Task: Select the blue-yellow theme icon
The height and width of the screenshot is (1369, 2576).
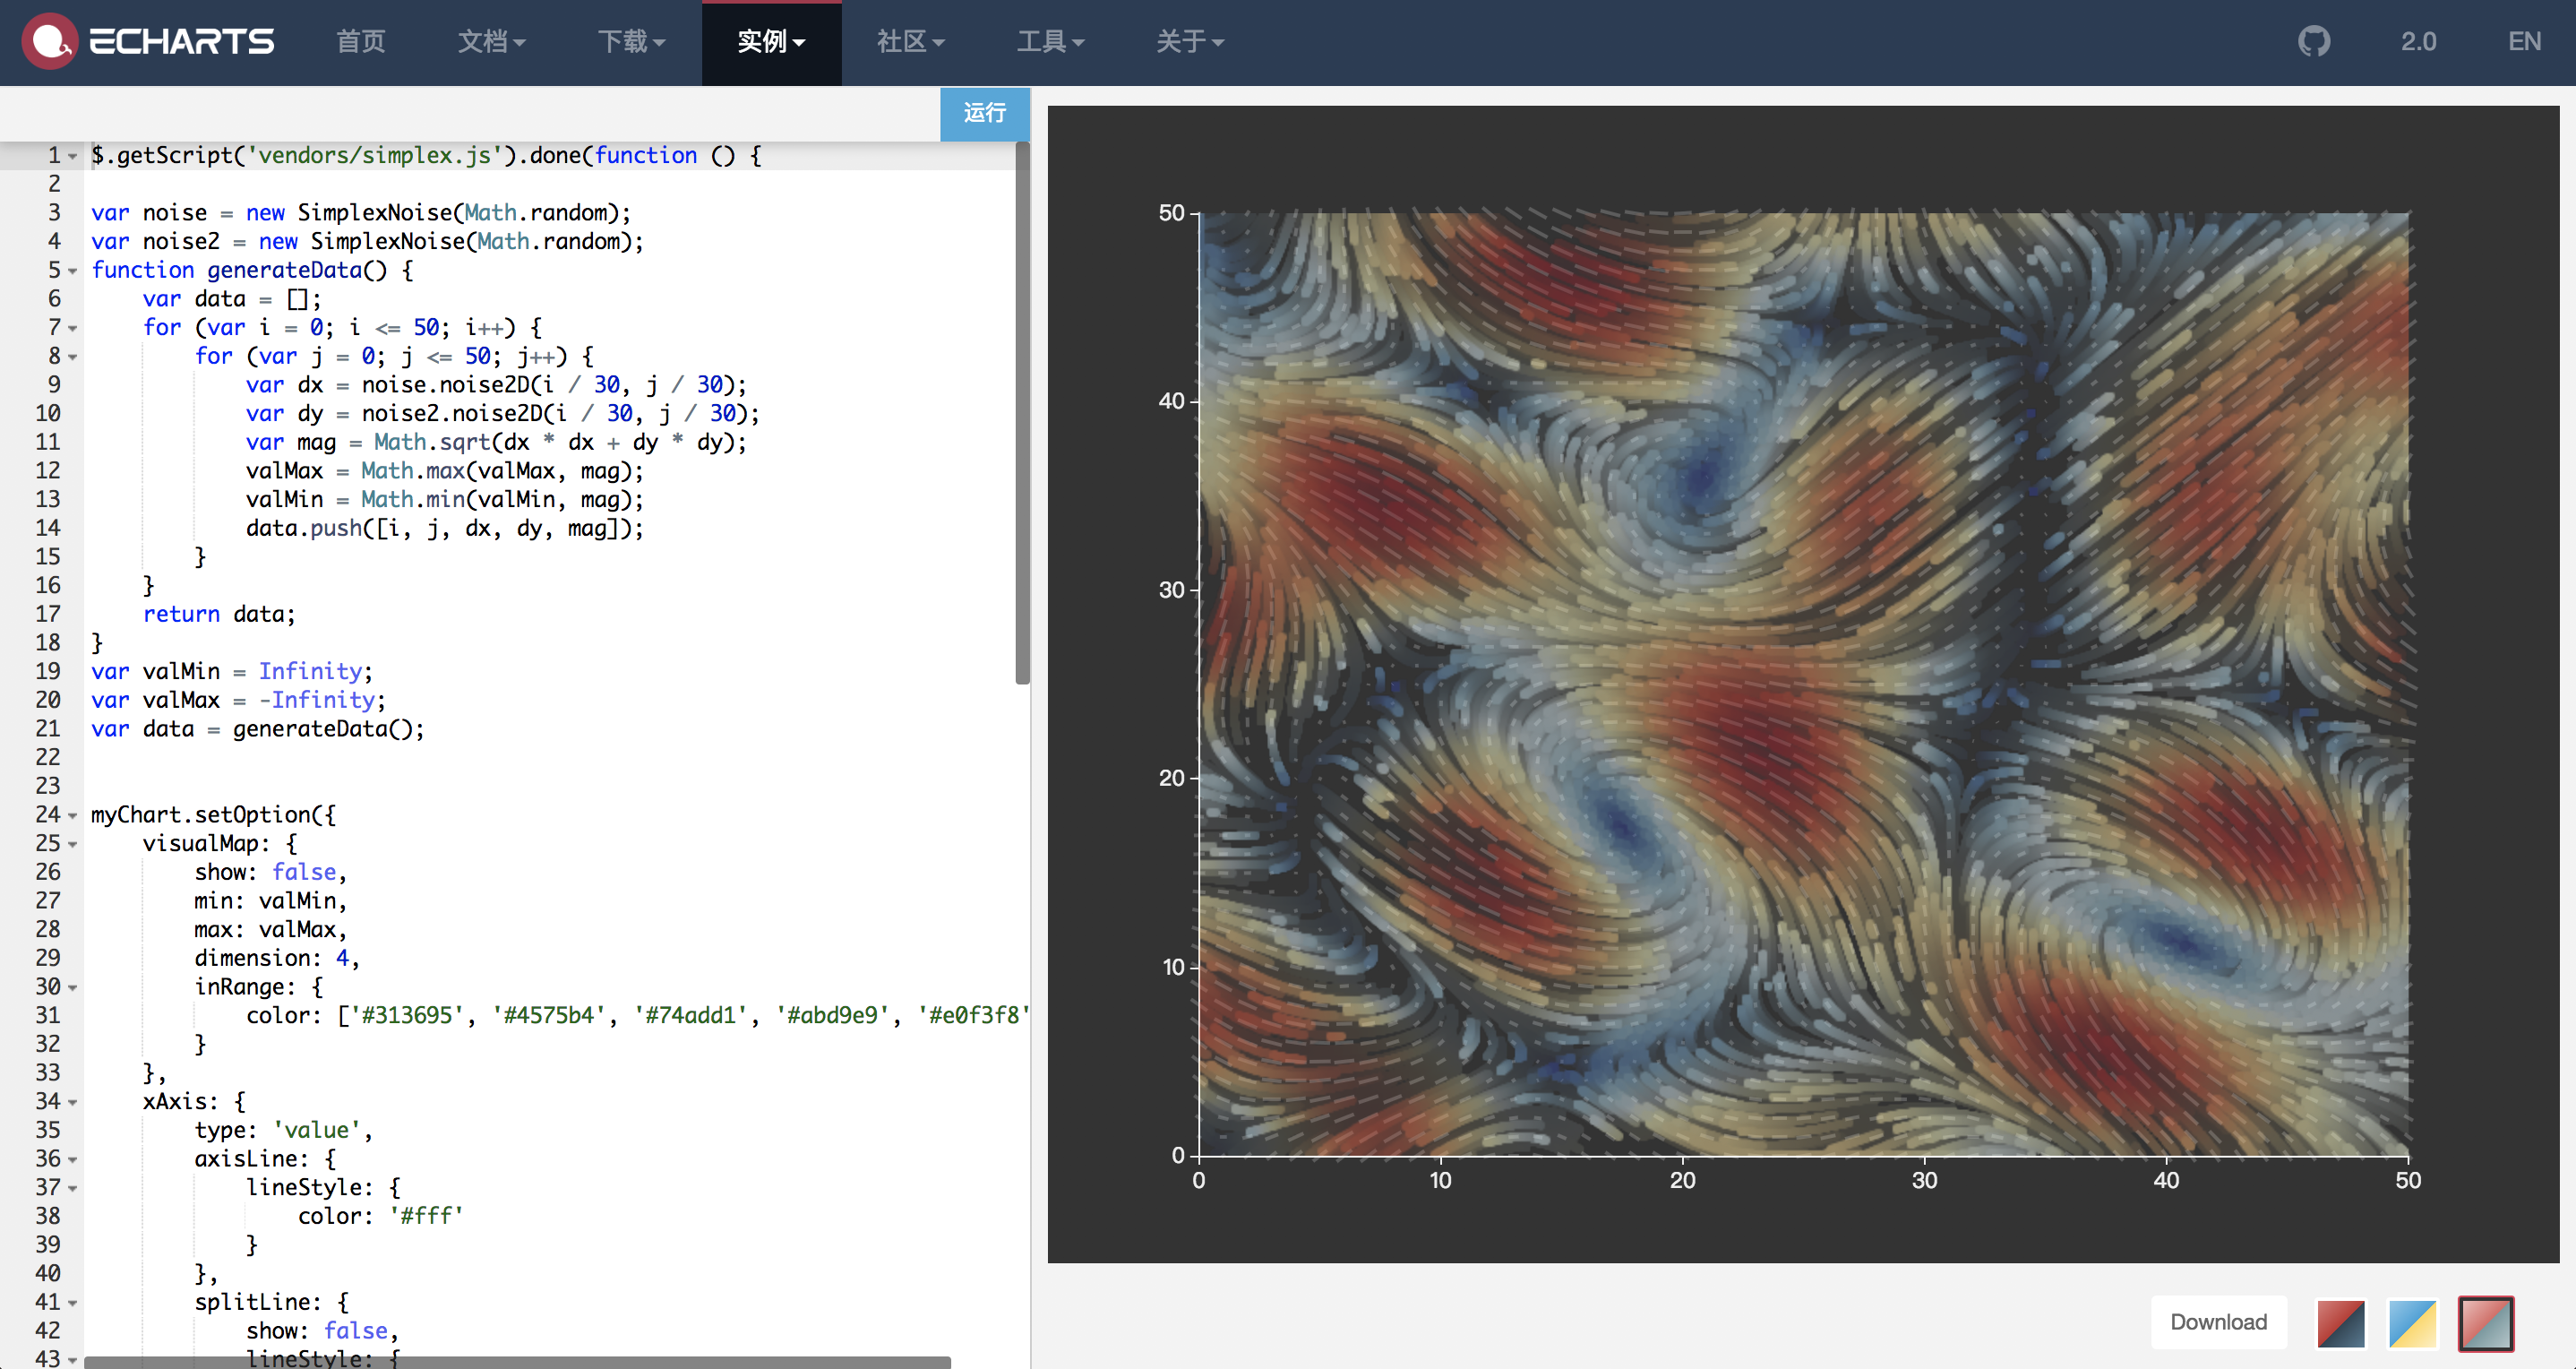Action: click(x=2412, y=1323)
